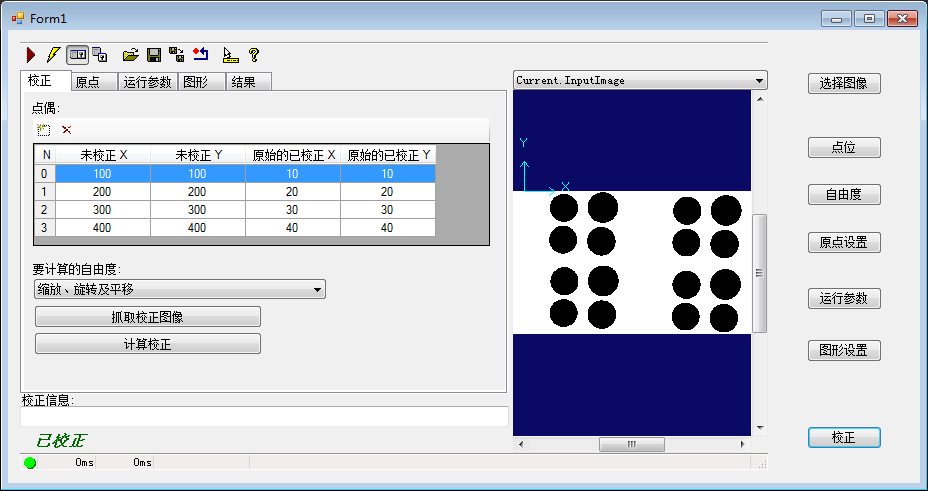The image size is (928, 491).
Task: Switch to the 结果 tab
Action: point(243,82)
